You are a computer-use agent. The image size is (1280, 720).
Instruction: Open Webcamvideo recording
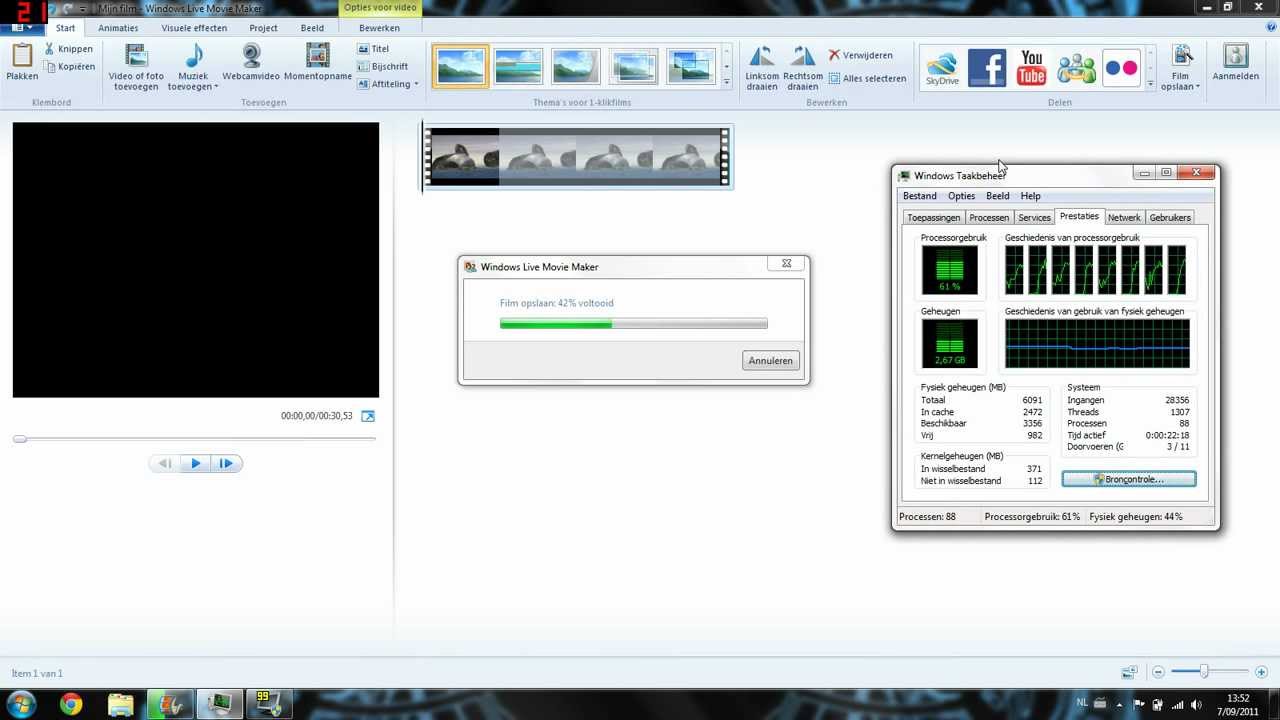click(x=251, y=62)
